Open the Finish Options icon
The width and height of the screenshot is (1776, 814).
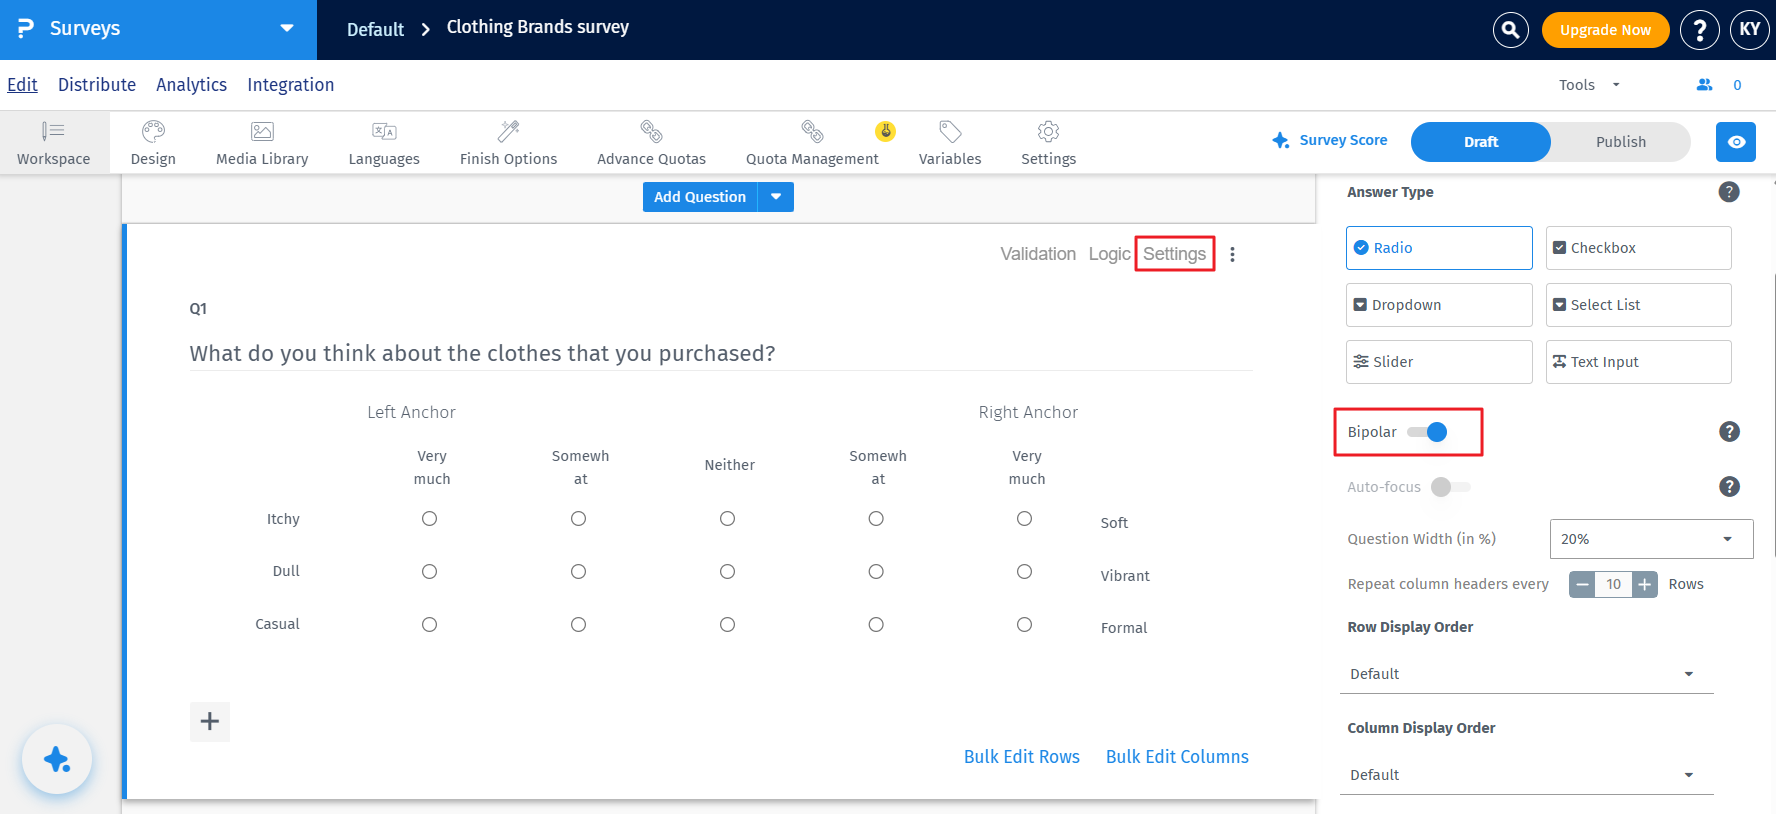[508, 131]
